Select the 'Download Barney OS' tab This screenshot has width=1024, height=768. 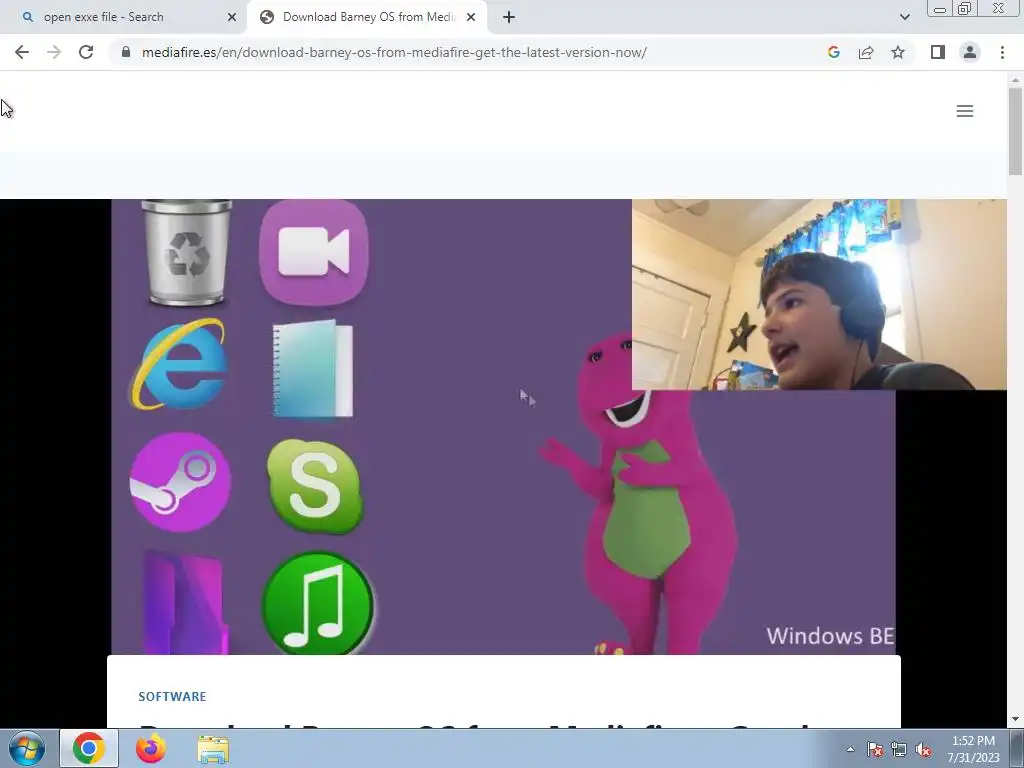(x=368, y=17)
